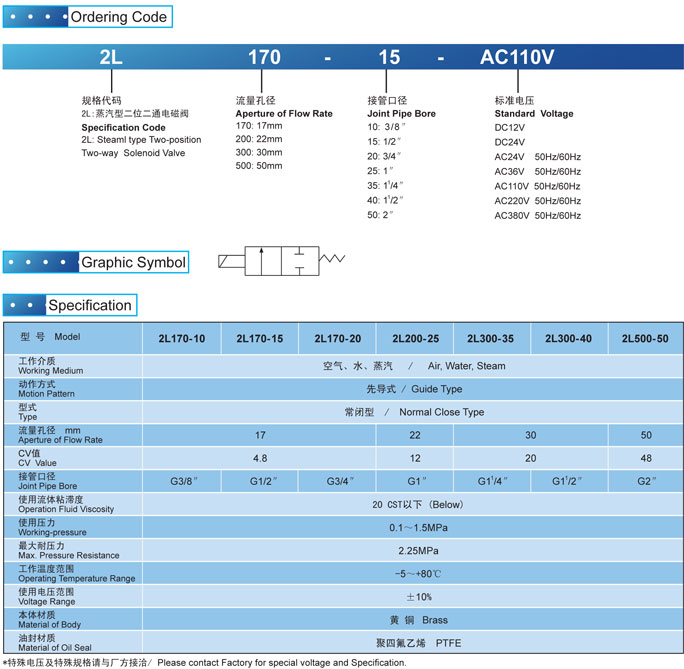
Task: Click the 'DC24V' voltage entry
Action: (510, 142)
